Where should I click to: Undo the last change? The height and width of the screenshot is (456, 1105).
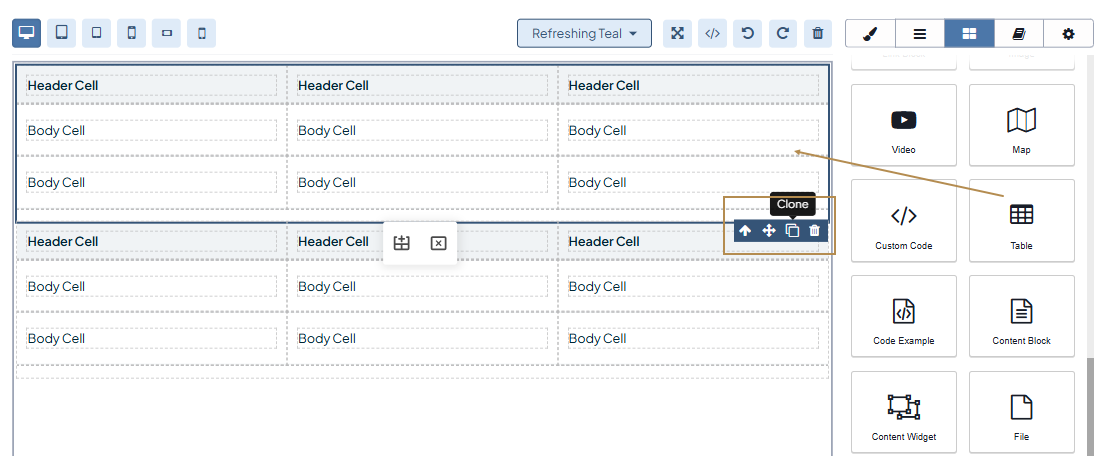tap(747, 33)
